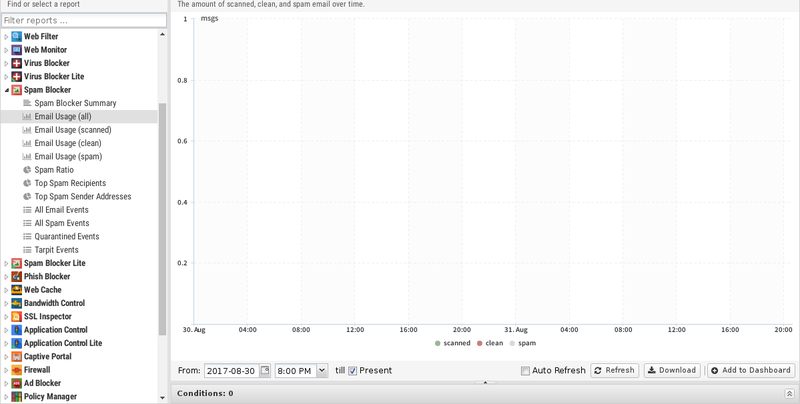This screenshot has height=404, width=800.
Task: Click the Filter reports input field
Action: click(84, 20)
